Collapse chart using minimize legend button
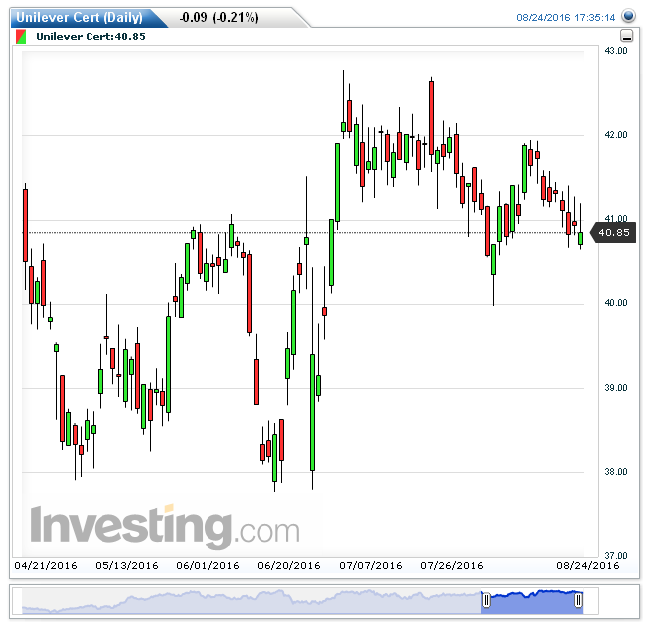 pyautogui.click(x=626, y=36)
